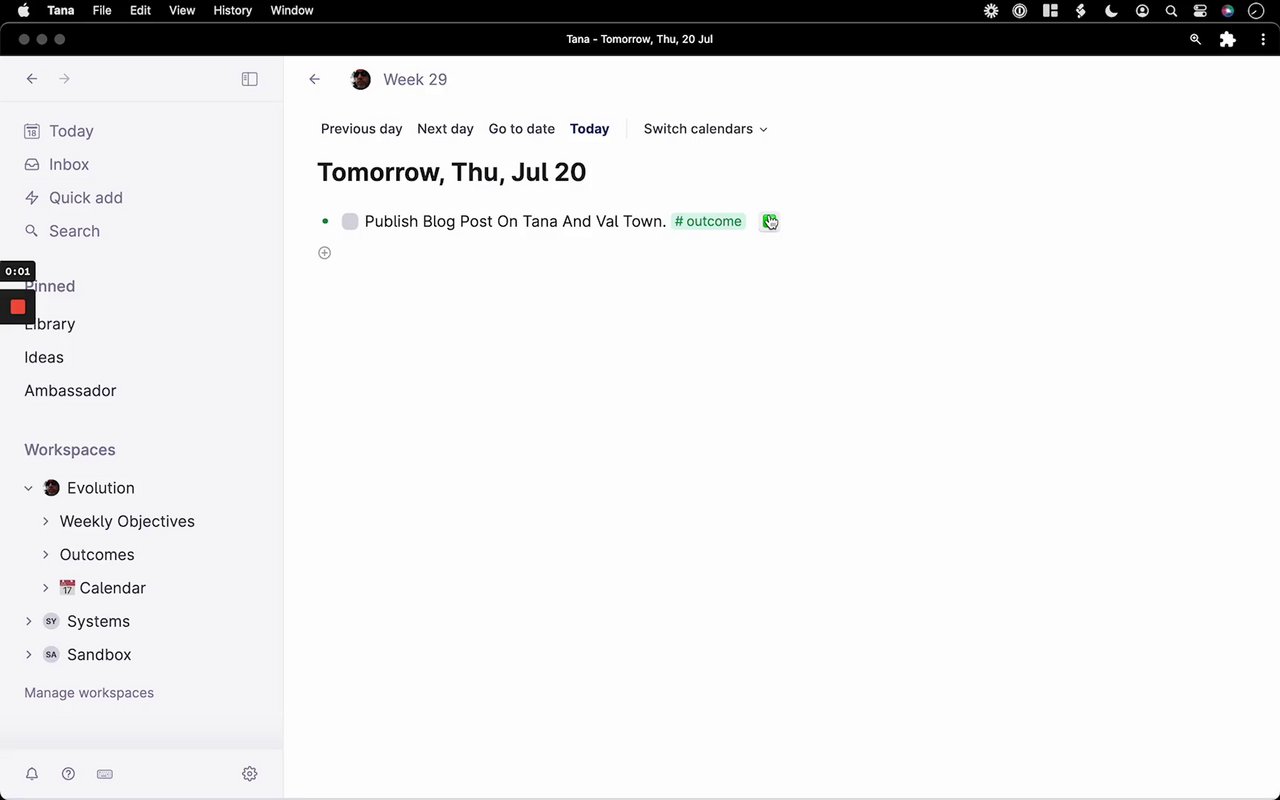This screenshot has width=1280, height=800.
Task: Add new node with plus circle
Action: pyautogui.click(x=324, y=253)
